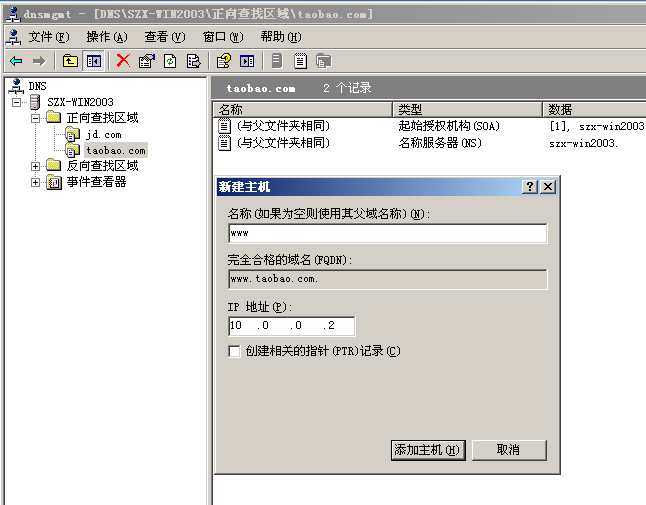Collapse the SZX-WIN2003 server node
Image resolution: width=646 pixels, height=505 pixels.
[x=16, y=102]
